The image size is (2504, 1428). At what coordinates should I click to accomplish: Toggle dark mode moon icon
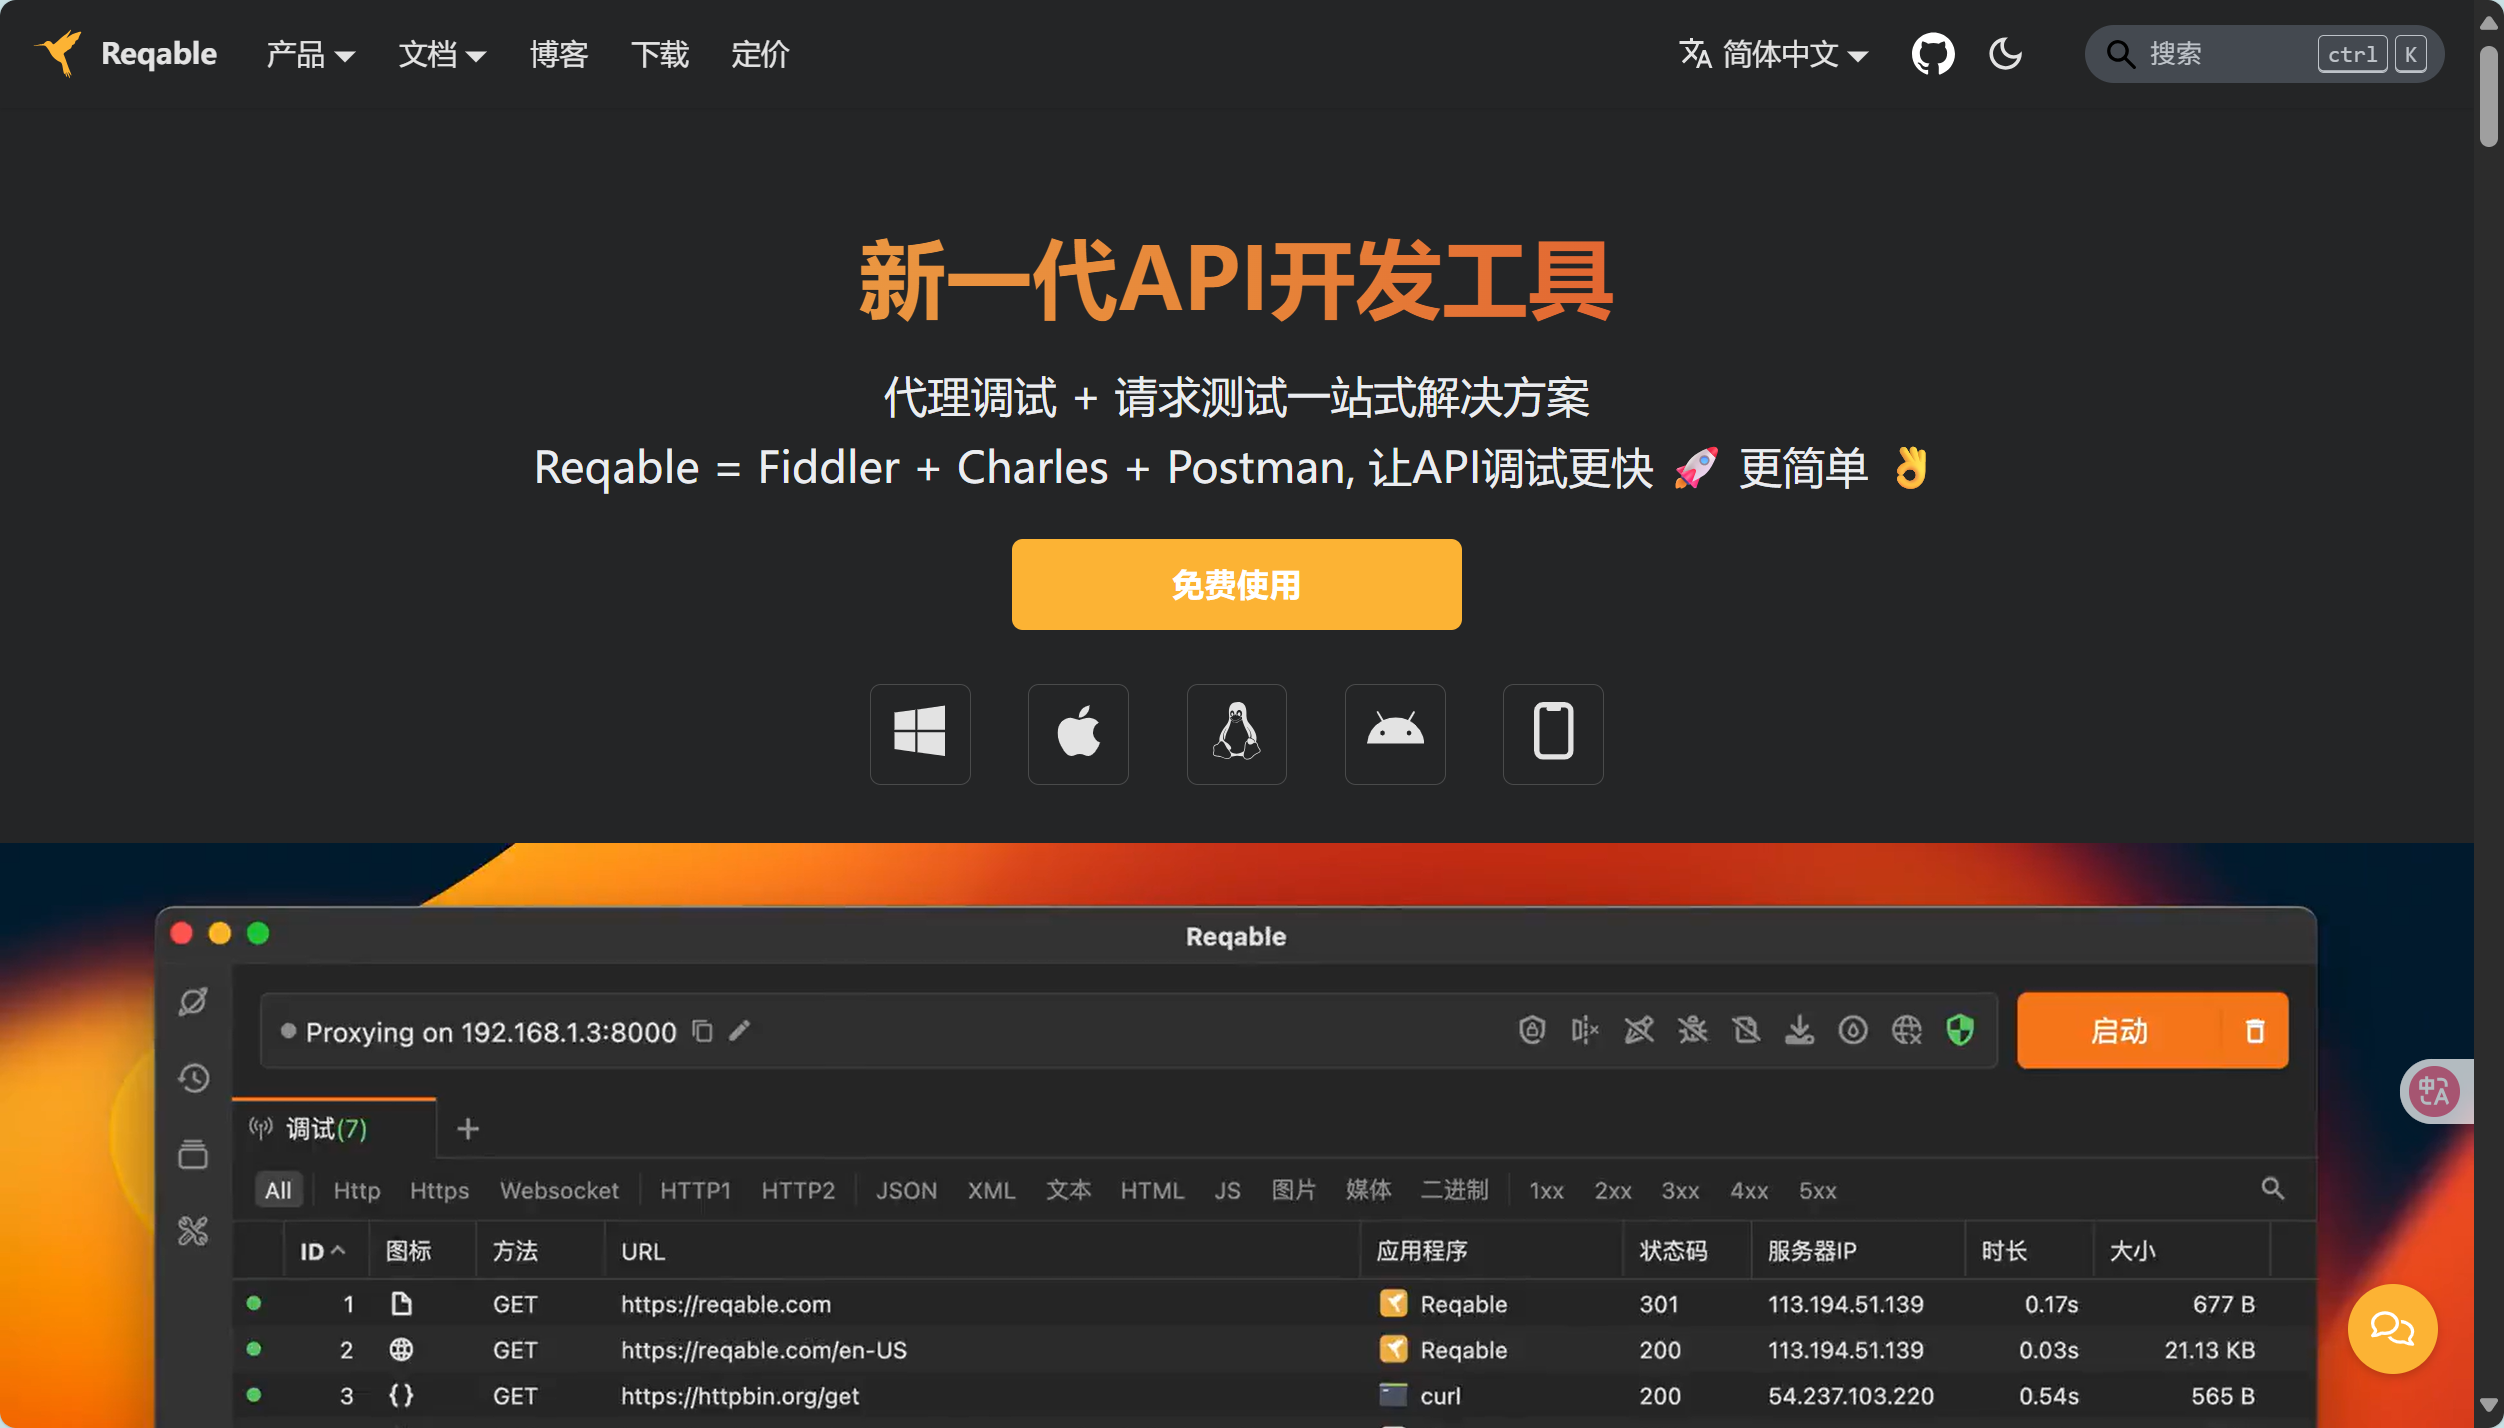click(2005, 54)
